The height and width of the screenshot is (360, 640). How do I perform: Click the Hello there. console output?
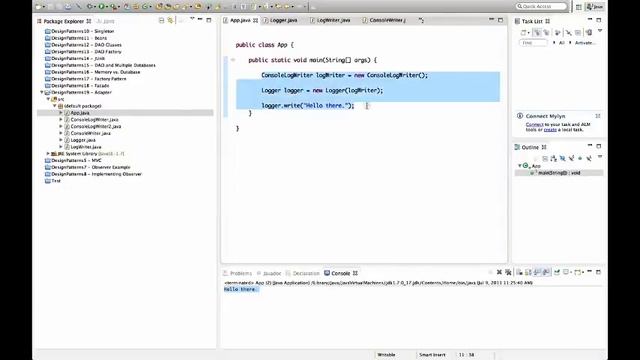[240, 289]
